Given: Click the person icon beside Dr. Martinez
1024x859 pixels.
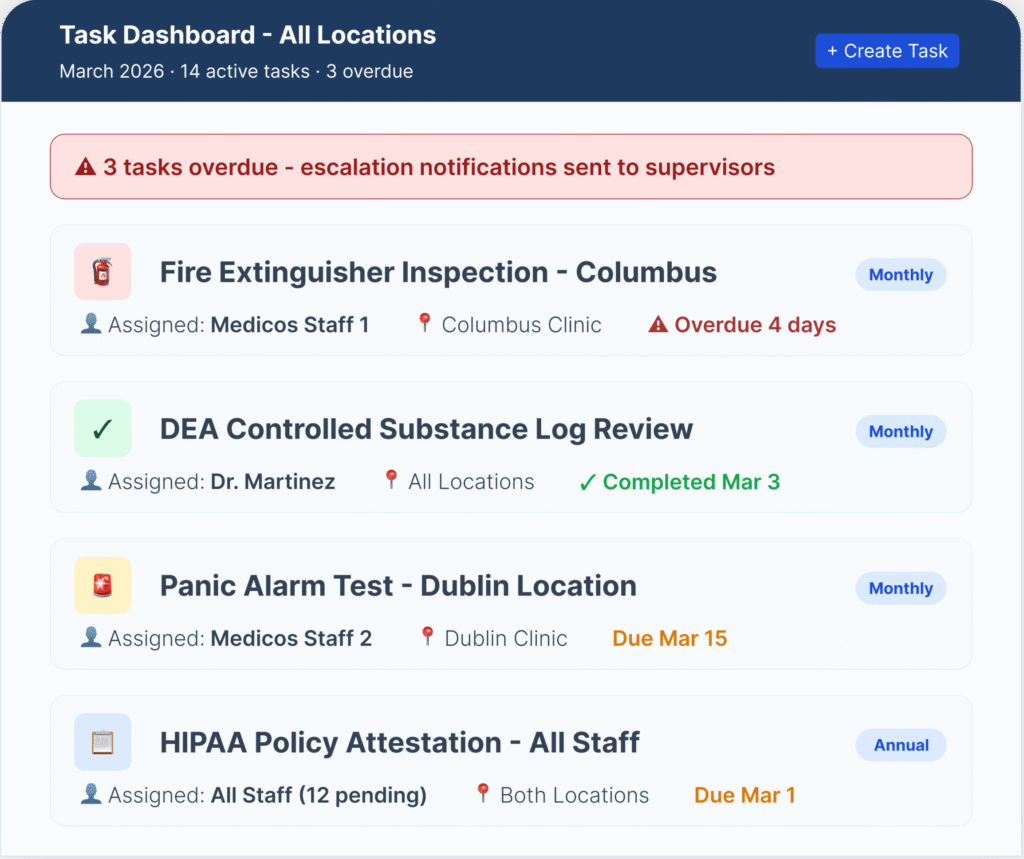Looking at the screenshot, I should pos(91,481).
